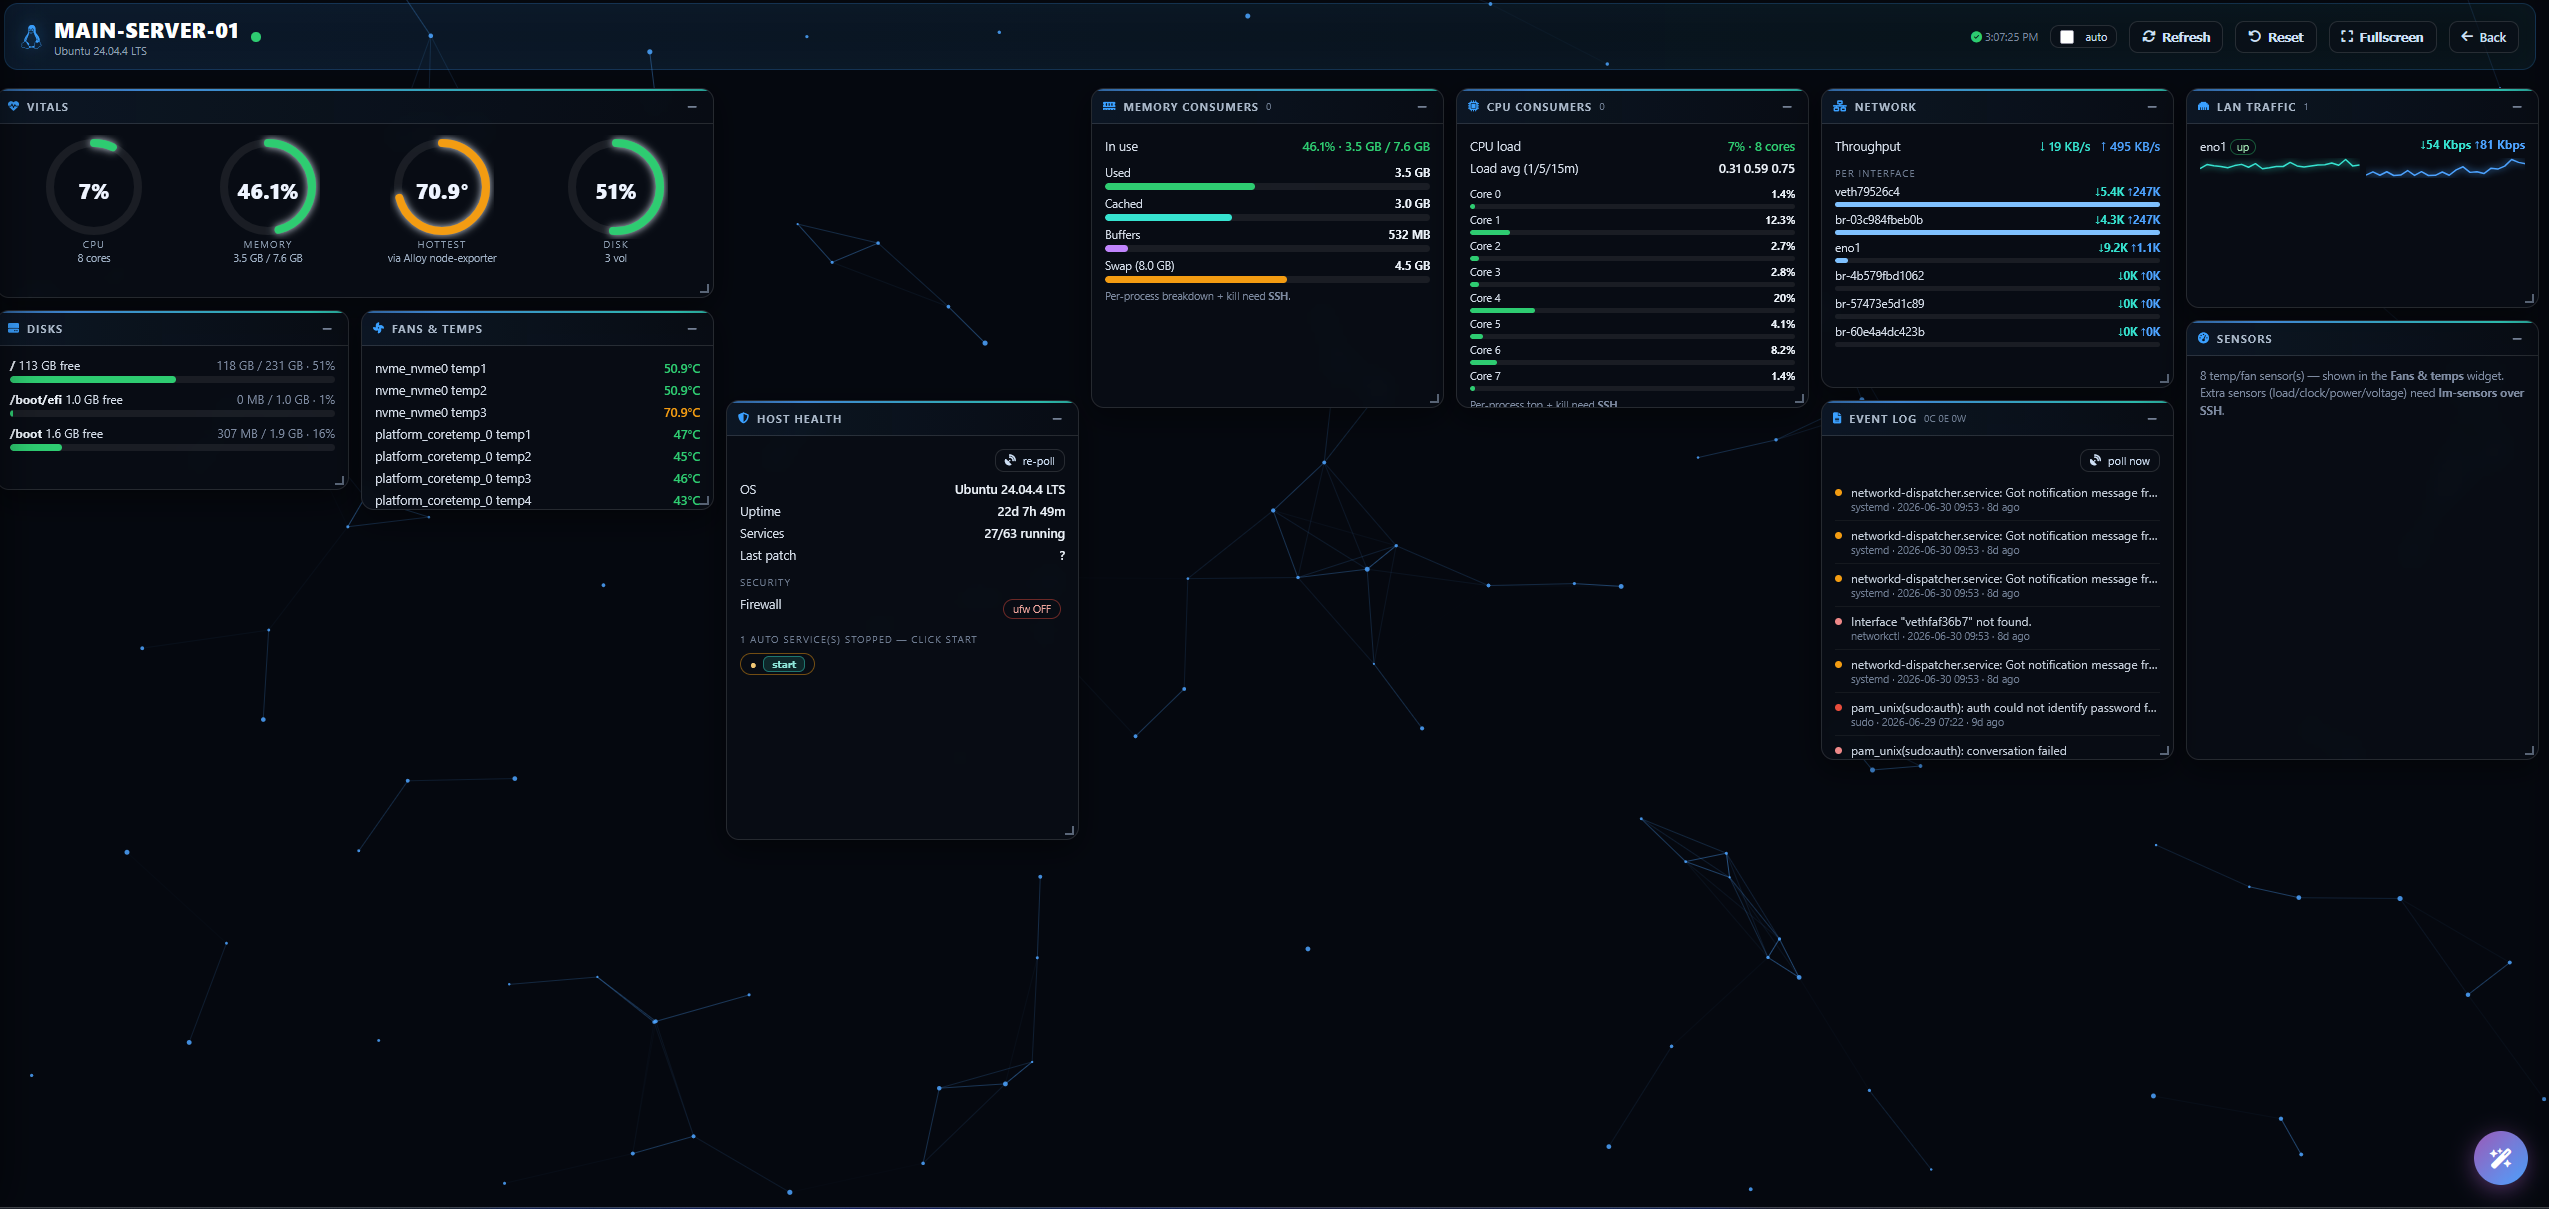Collapse the Network panel

point(2152,107)
